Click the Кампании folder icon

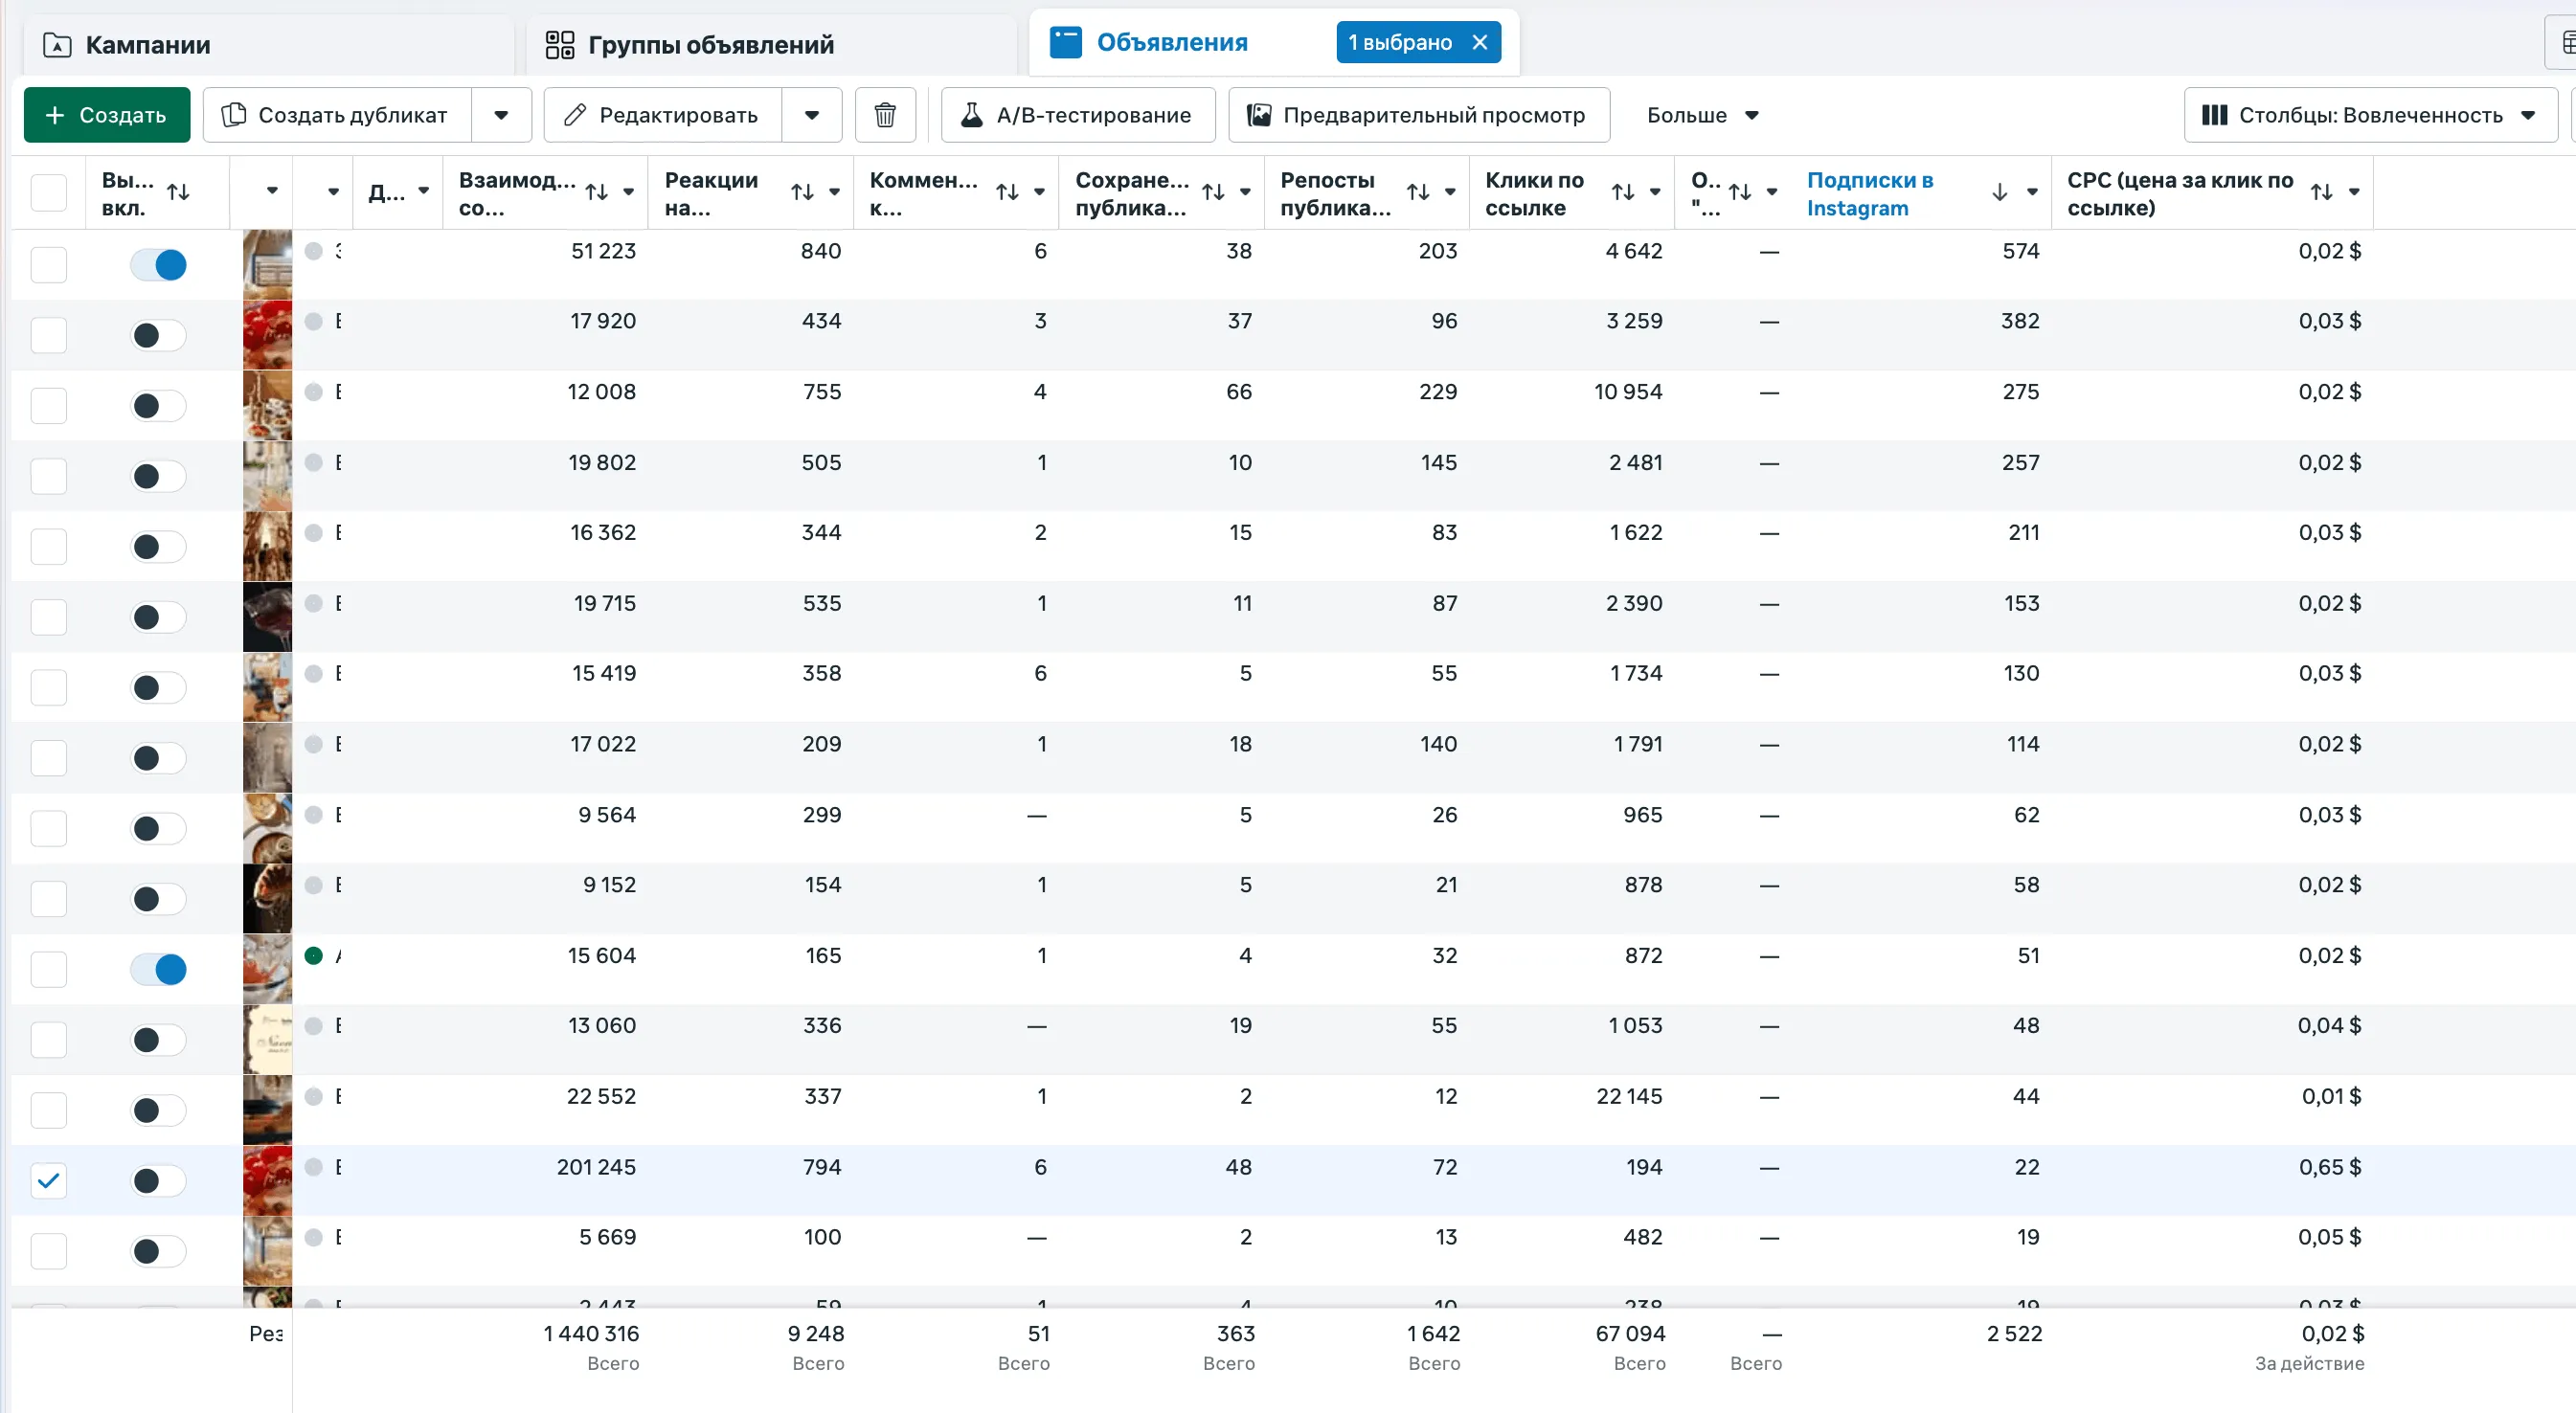pyautogui.click(x=57, y=45)
